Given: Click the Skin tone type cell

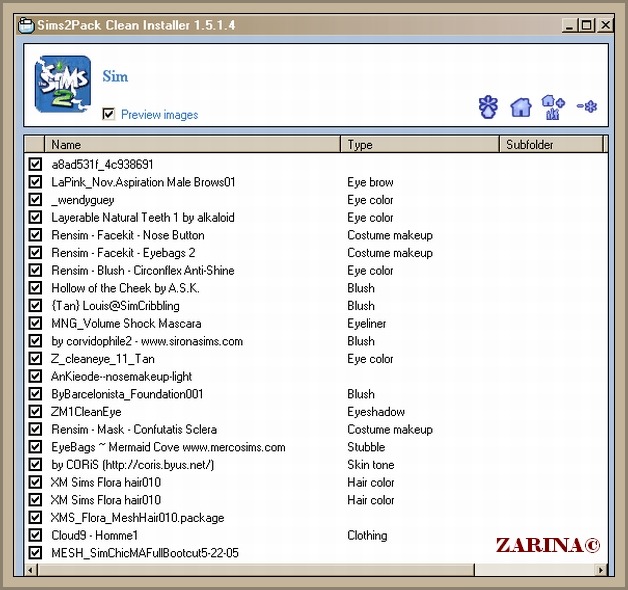Looking at the screenshot, I should click(371, 464).
